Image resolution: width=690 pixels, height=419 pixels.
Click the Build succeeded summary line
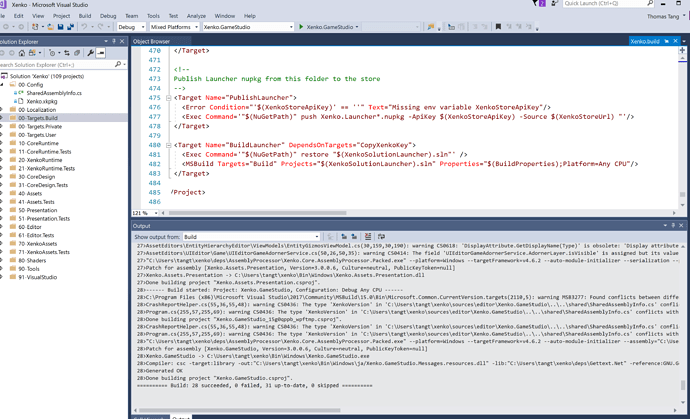coord(255,386)
